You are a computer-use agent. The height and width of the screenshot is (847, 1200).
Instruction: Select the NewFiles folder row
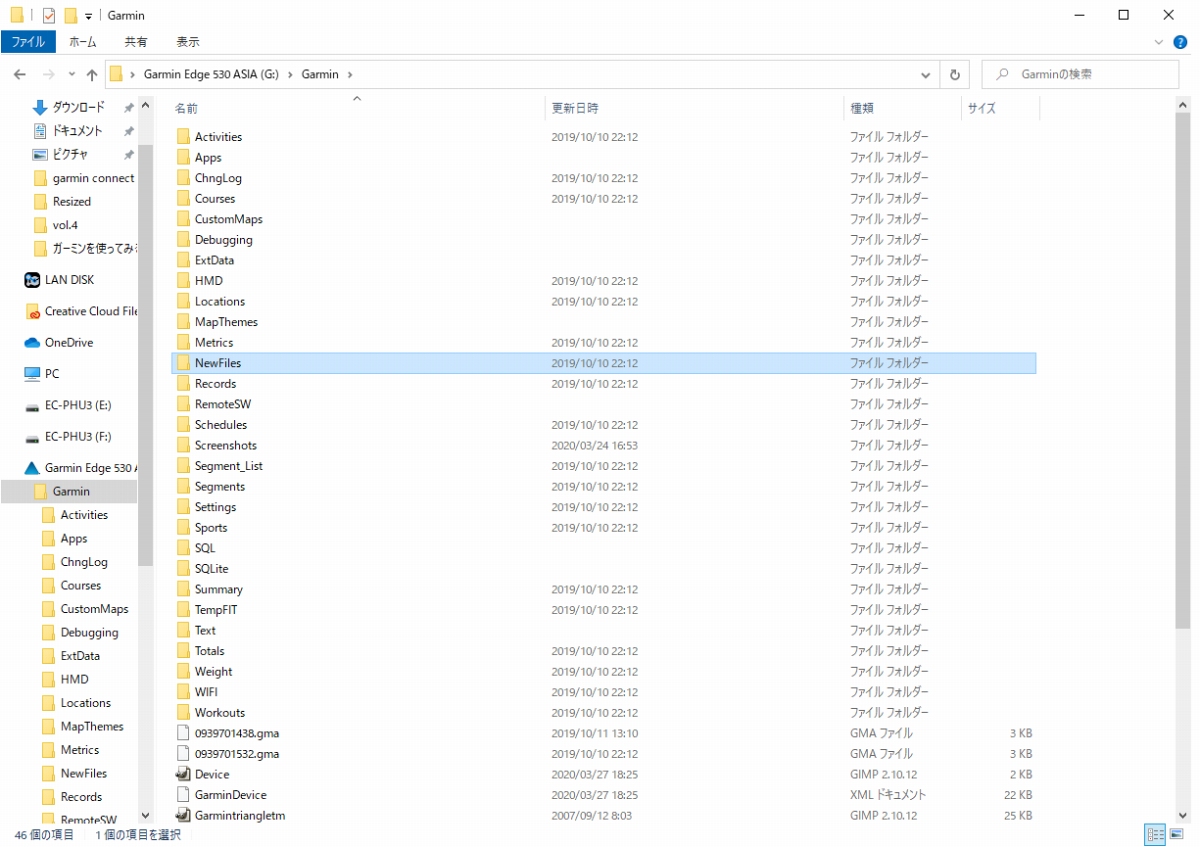pyautogui.click(x=604, y=363)
